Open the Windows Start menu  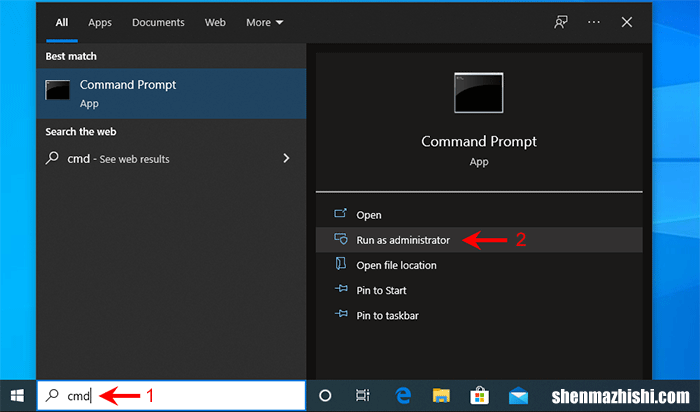[17, 395]
